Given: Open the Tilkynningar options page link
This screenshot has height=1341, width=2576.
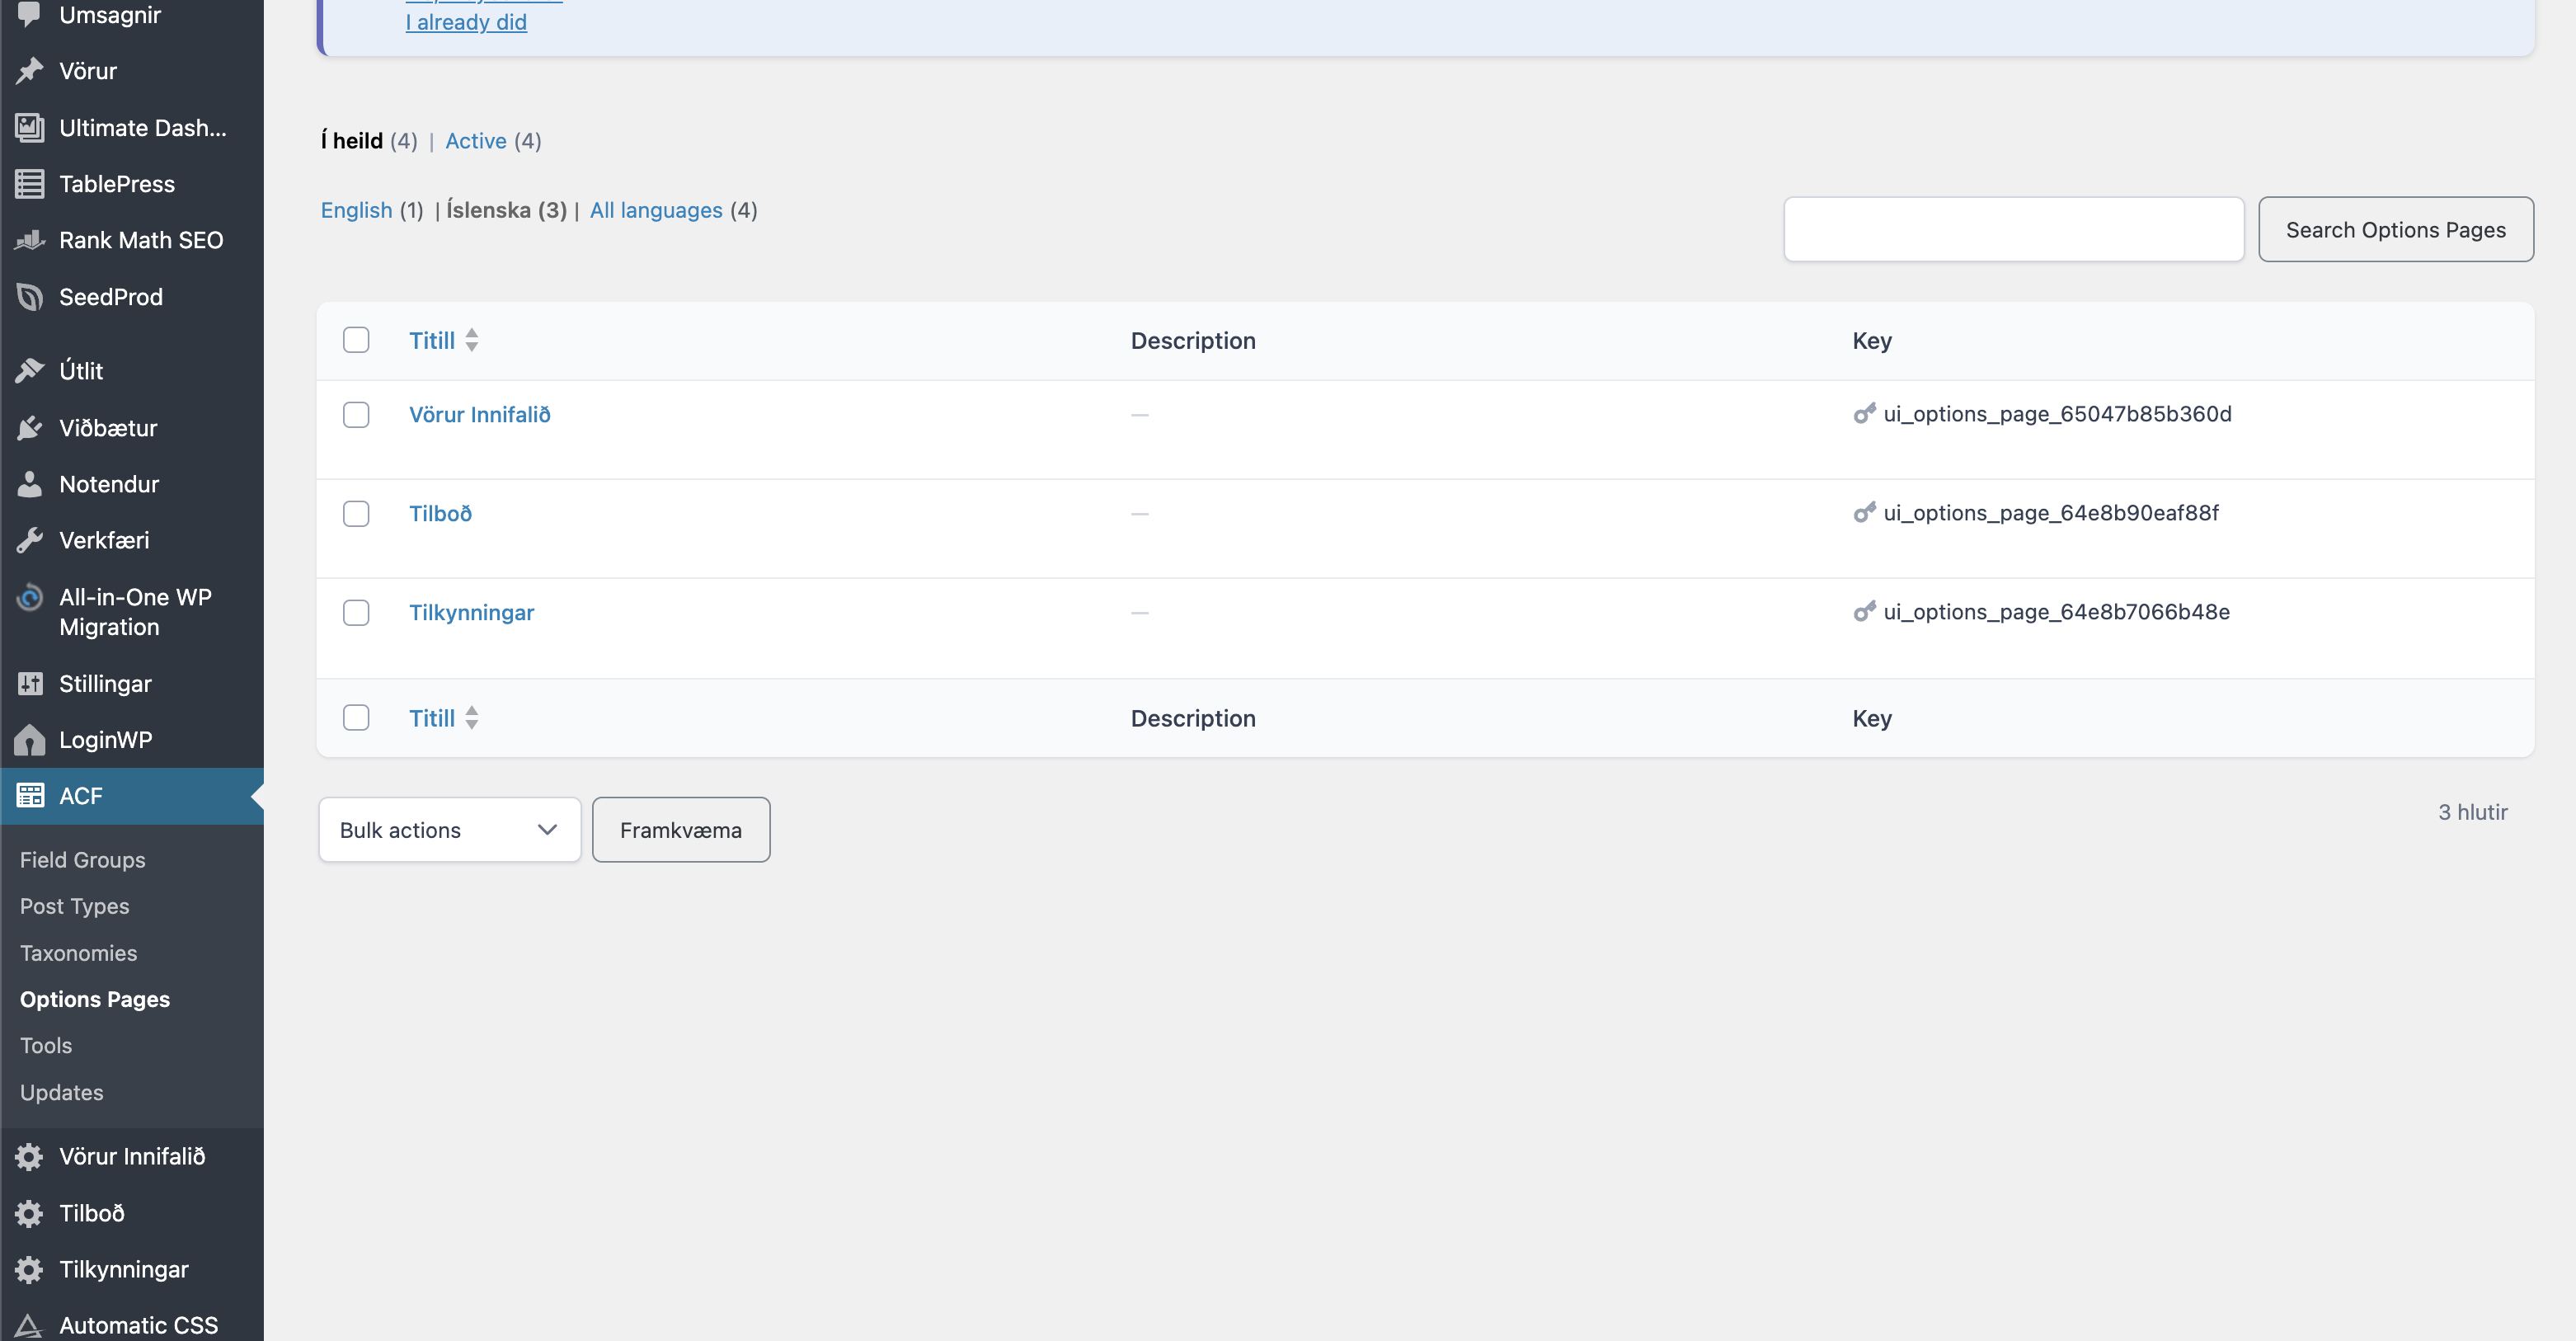Looking at the screenshot, I should pyautogui.click(x=472, y=612).
